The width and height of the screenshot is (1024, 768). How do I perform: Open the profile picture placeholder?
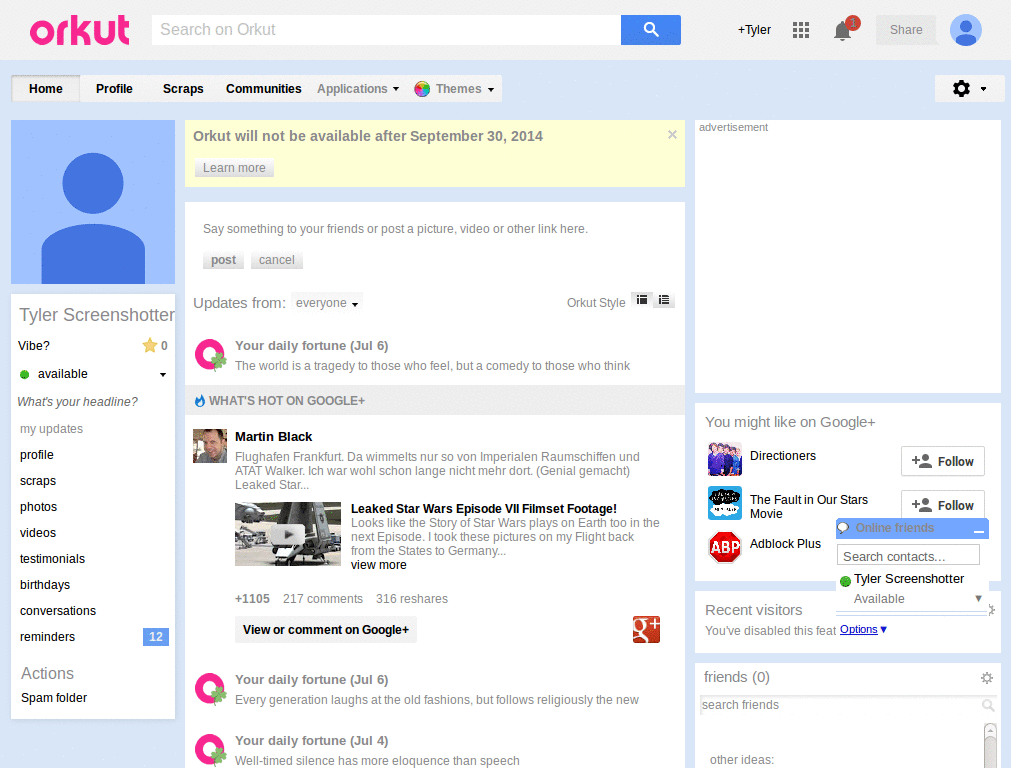click(93, 202)
